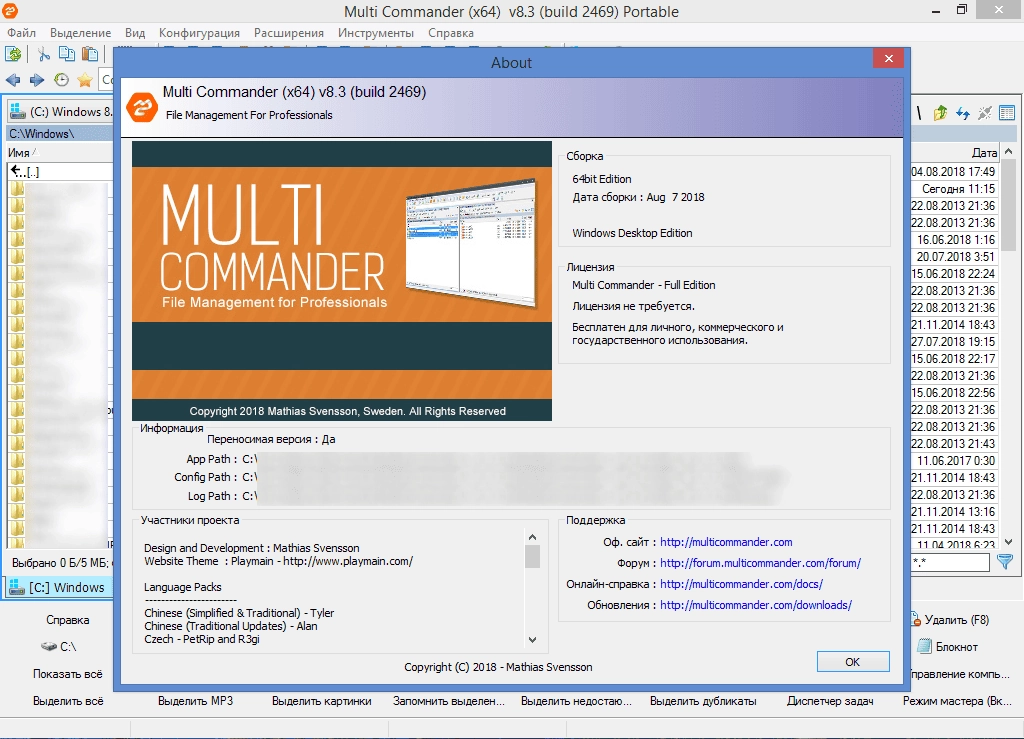The width and height of the screenshot is (1024, 739).
Task: Click the gray plug connection icon
Action: pyautogui.click(x=985, y=113)
